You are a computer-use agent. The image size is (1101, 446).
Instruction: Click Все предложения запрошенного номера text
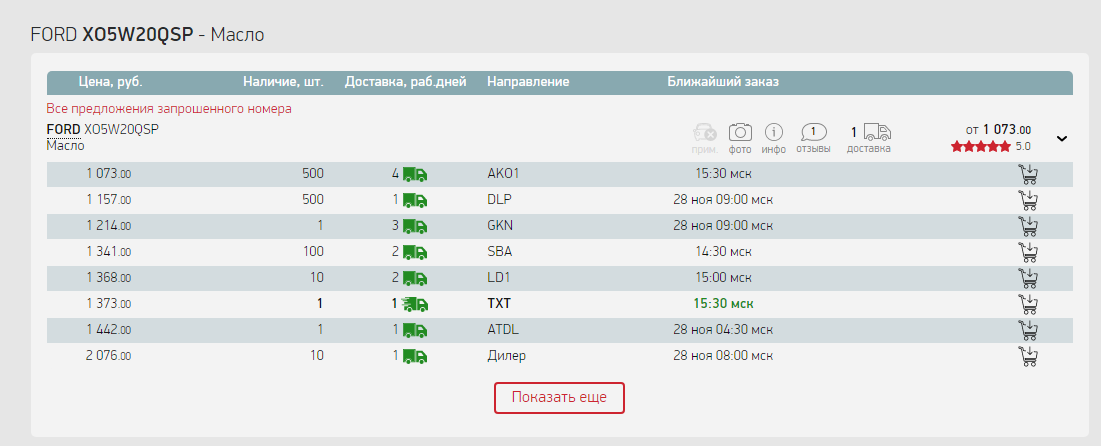pyautogui.click(x=169, y=109)
